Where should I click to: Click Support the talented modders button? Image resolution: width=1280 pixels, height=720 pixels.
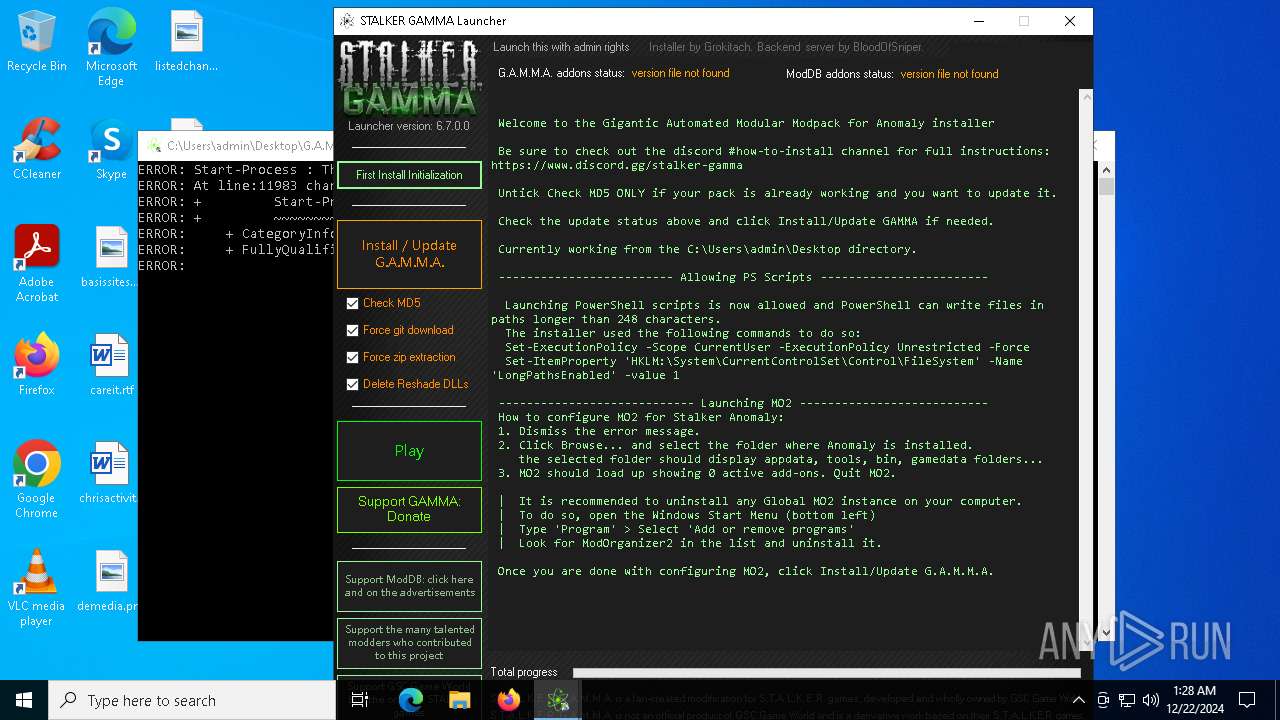point(409,643)
